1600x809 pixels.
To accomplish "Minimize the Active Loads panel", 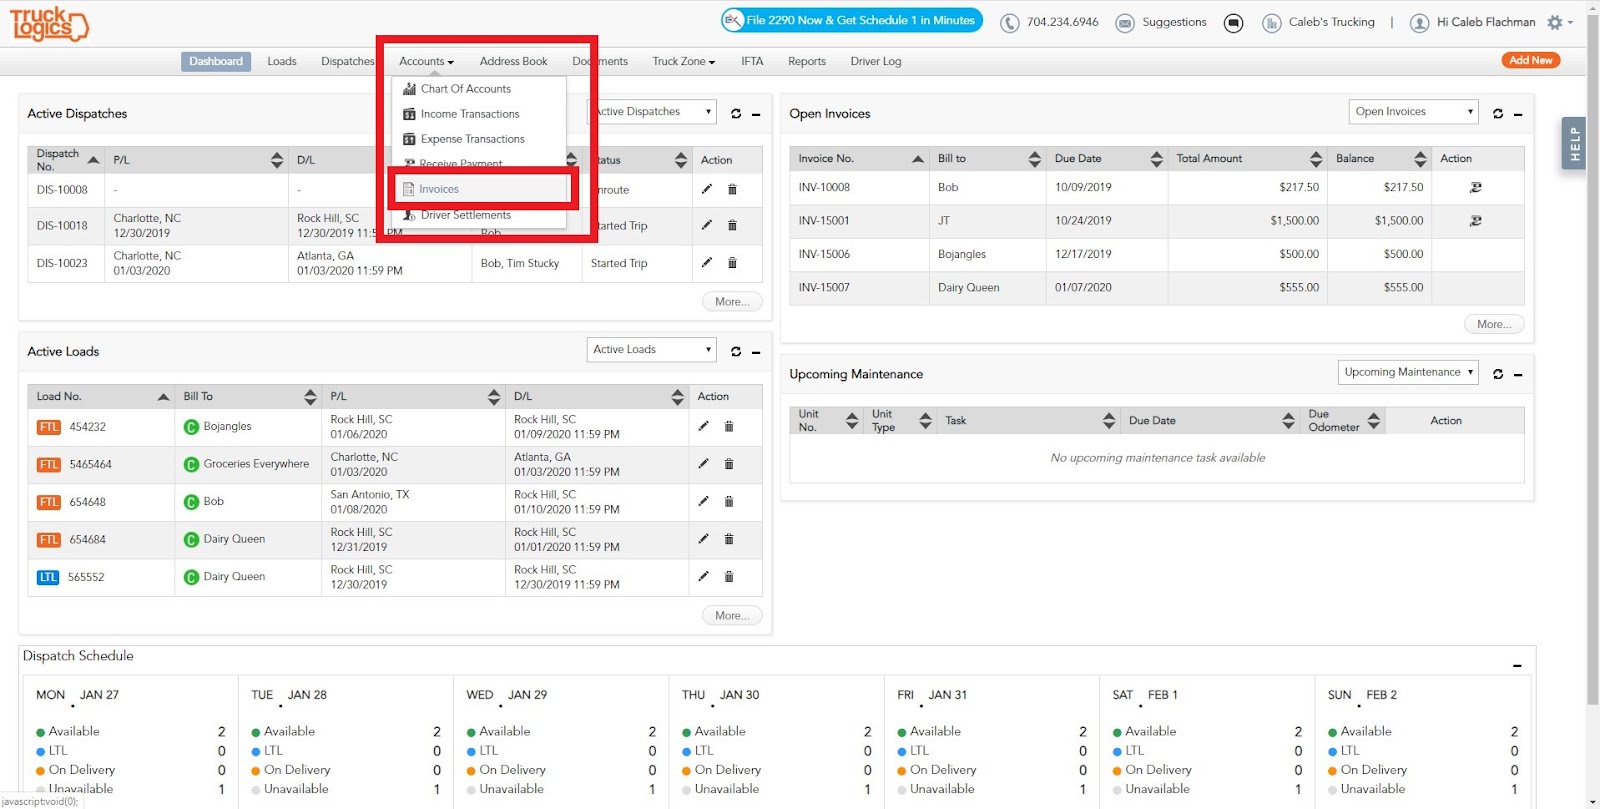I will point(756,352).
